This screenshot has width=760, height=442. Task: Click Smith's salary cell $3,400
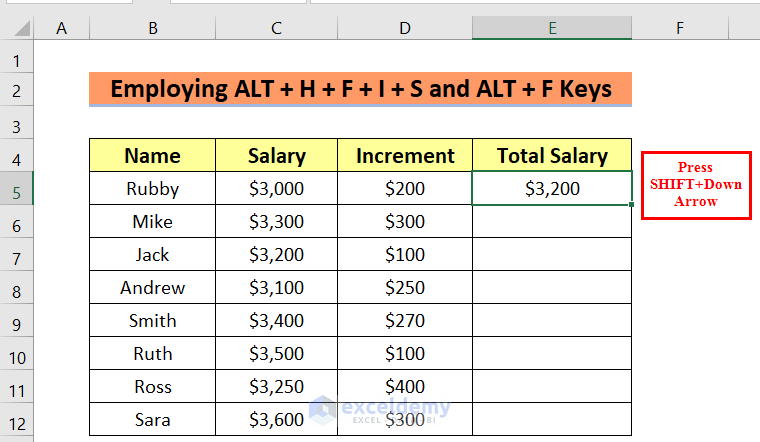point(276,321)
